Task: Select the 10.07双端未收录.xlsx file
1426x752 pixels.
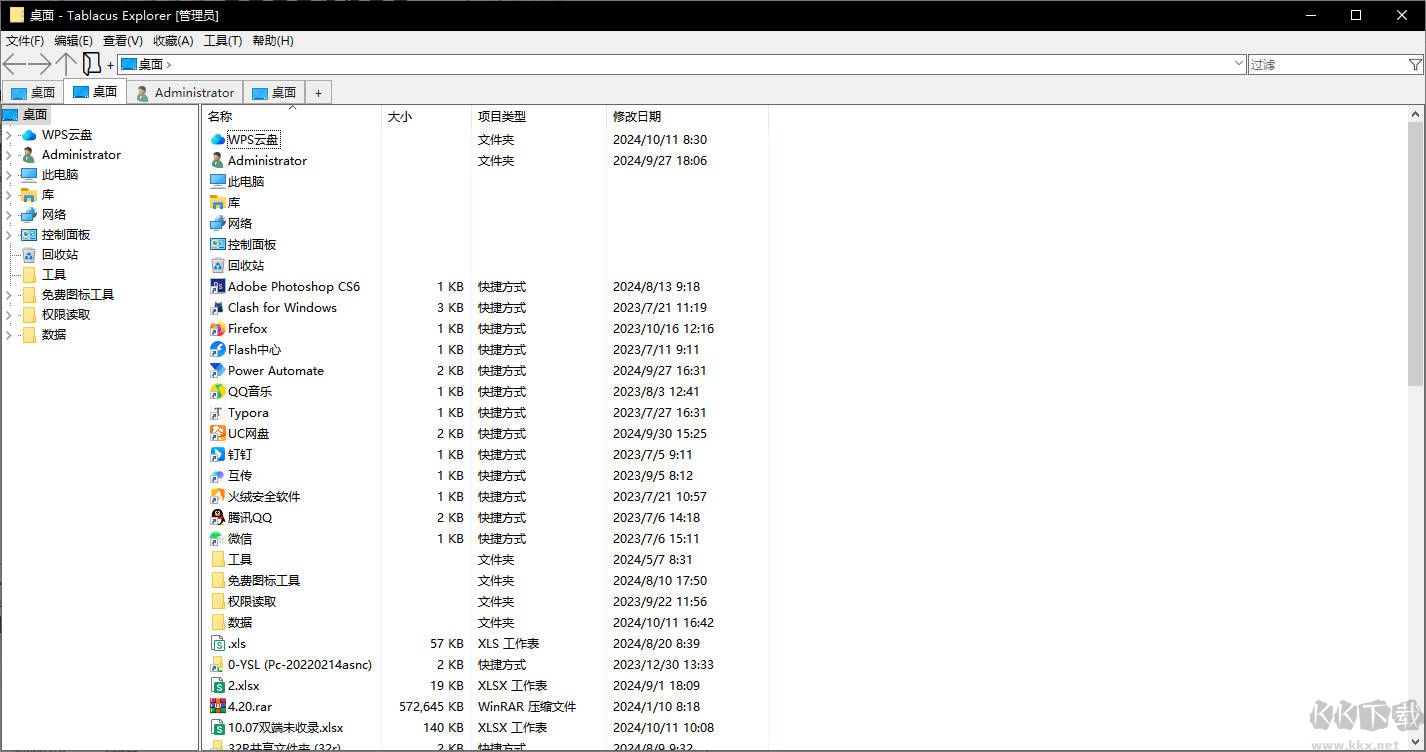Action: 285,728
